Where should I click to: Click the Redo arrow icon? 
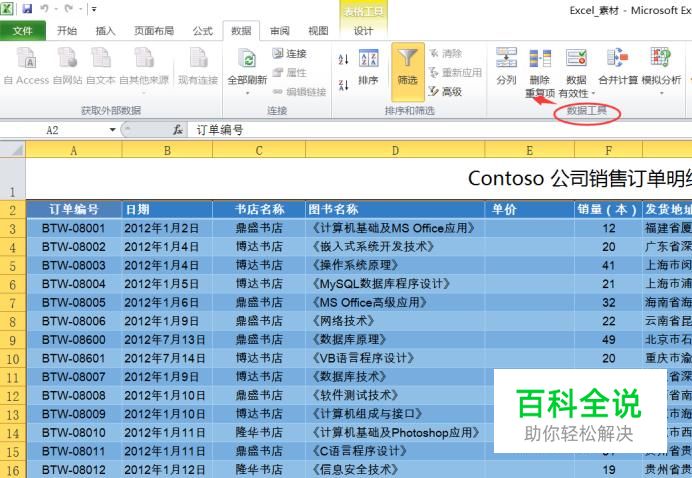(x=68, y=8)
